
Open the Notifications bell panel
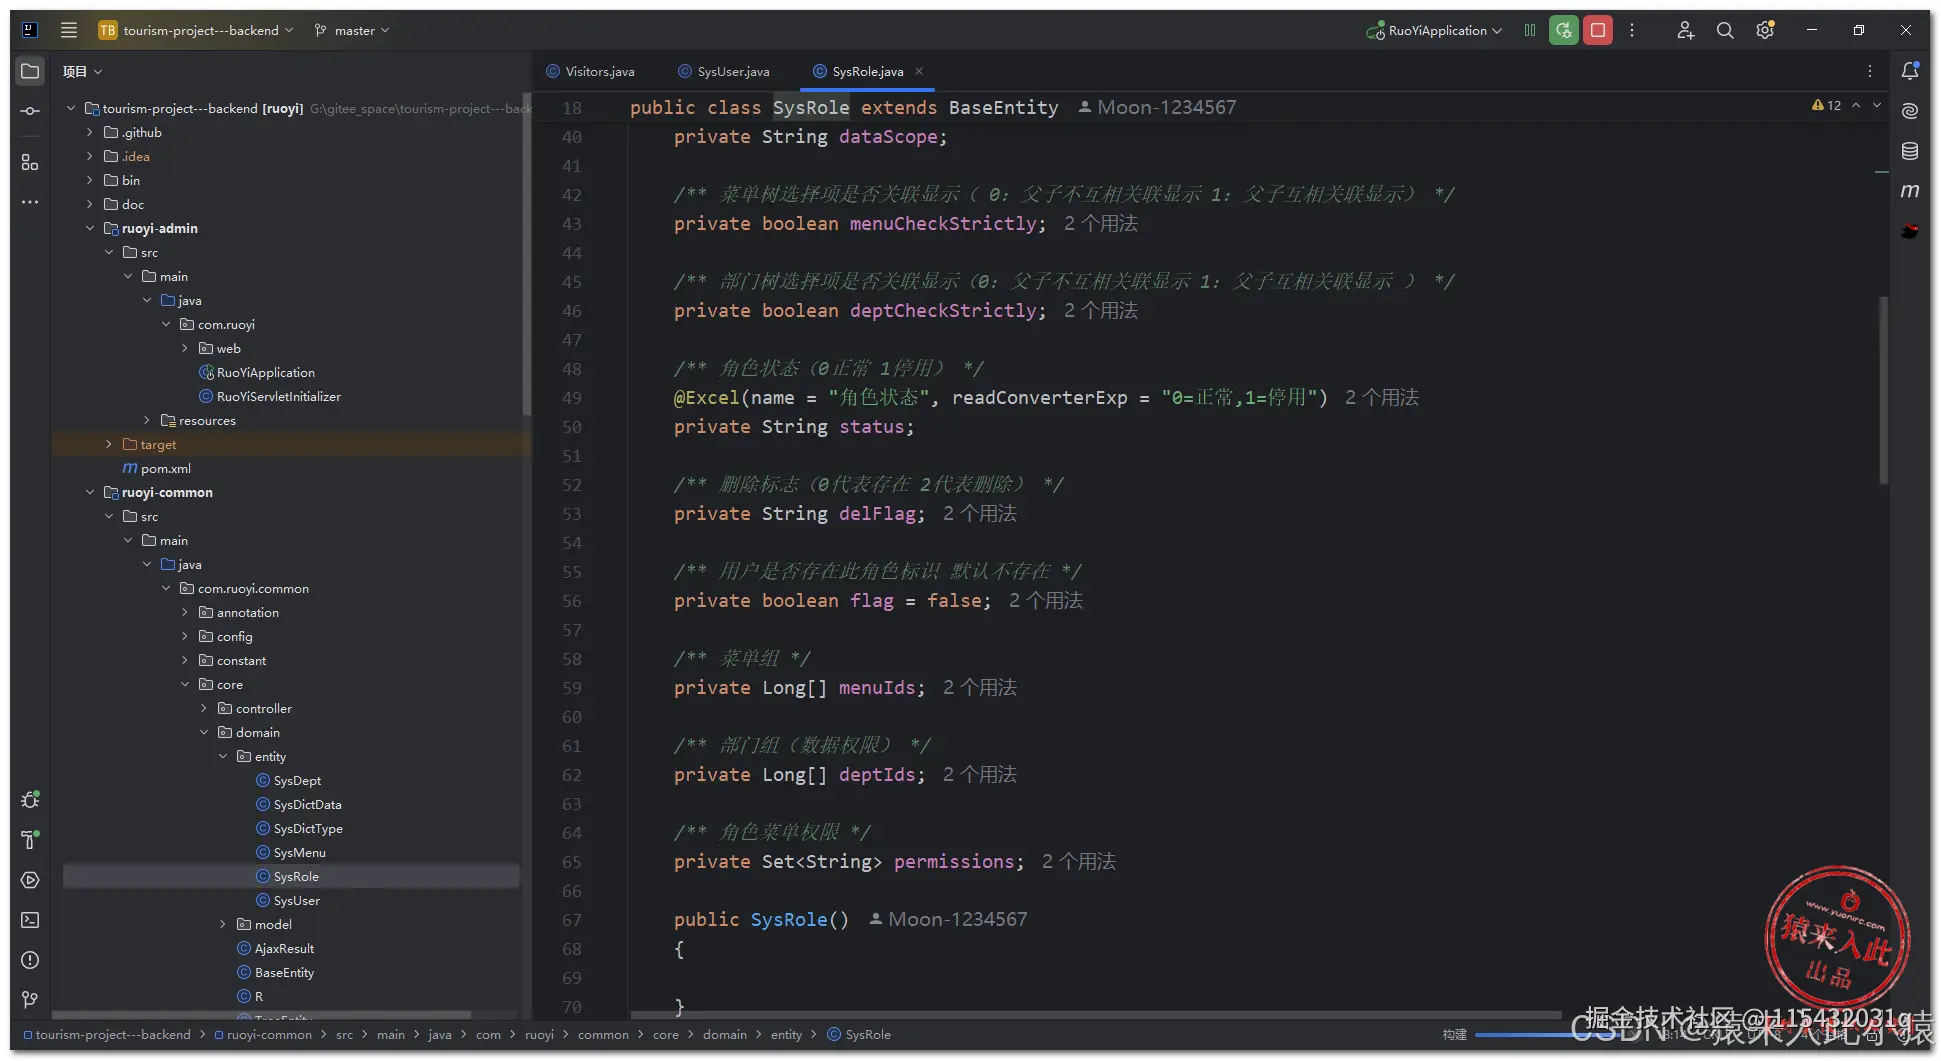pyautogui.click(x=1910, y=71)
